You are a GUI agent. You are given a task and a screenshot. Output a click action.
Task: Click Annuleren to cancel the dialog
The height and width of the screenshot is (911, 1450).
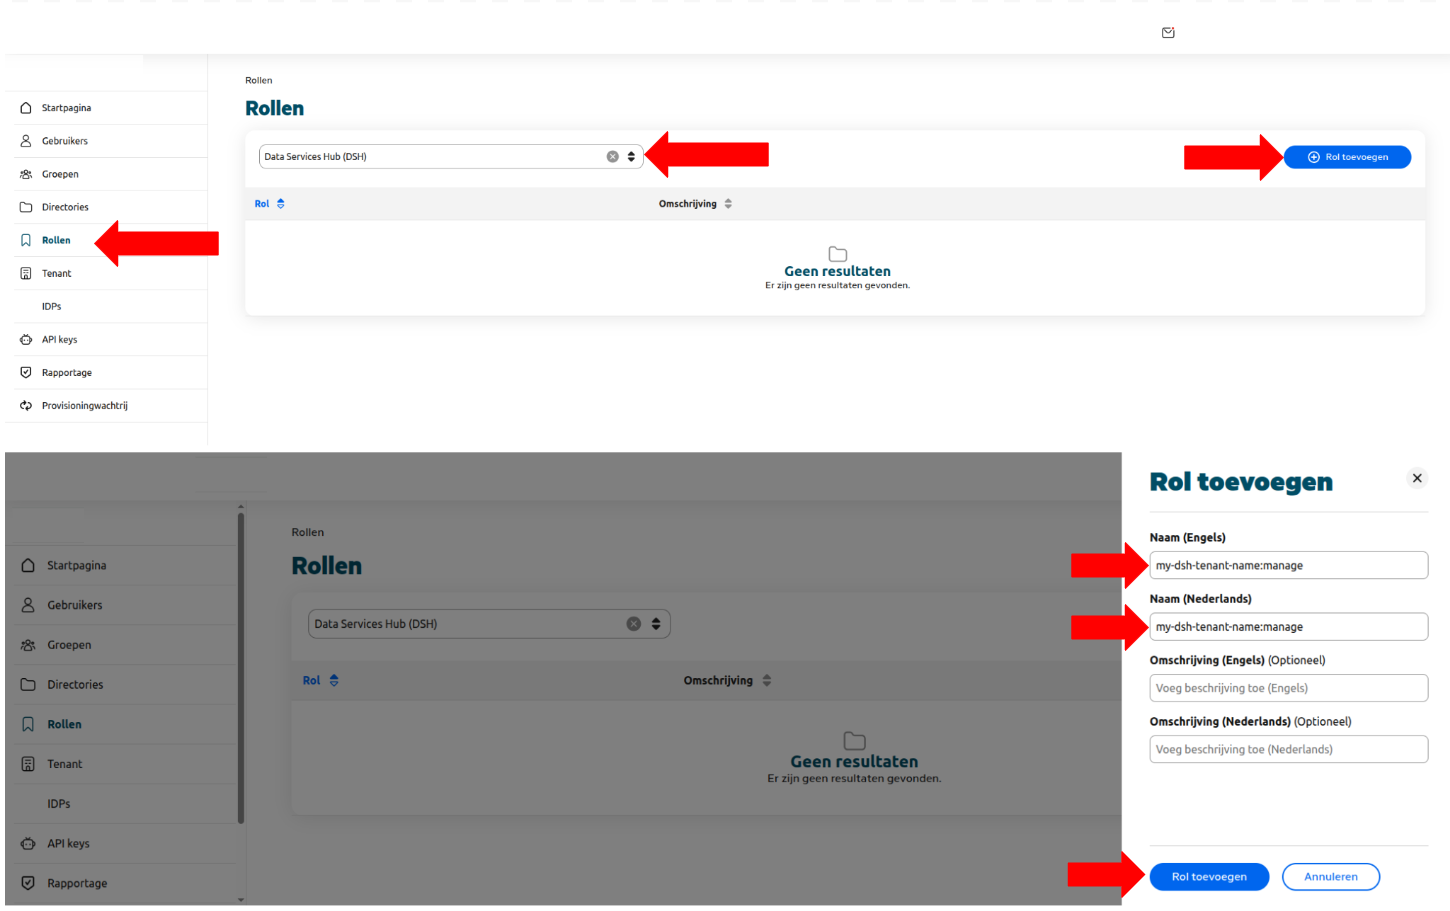[x=1331, y=877]
